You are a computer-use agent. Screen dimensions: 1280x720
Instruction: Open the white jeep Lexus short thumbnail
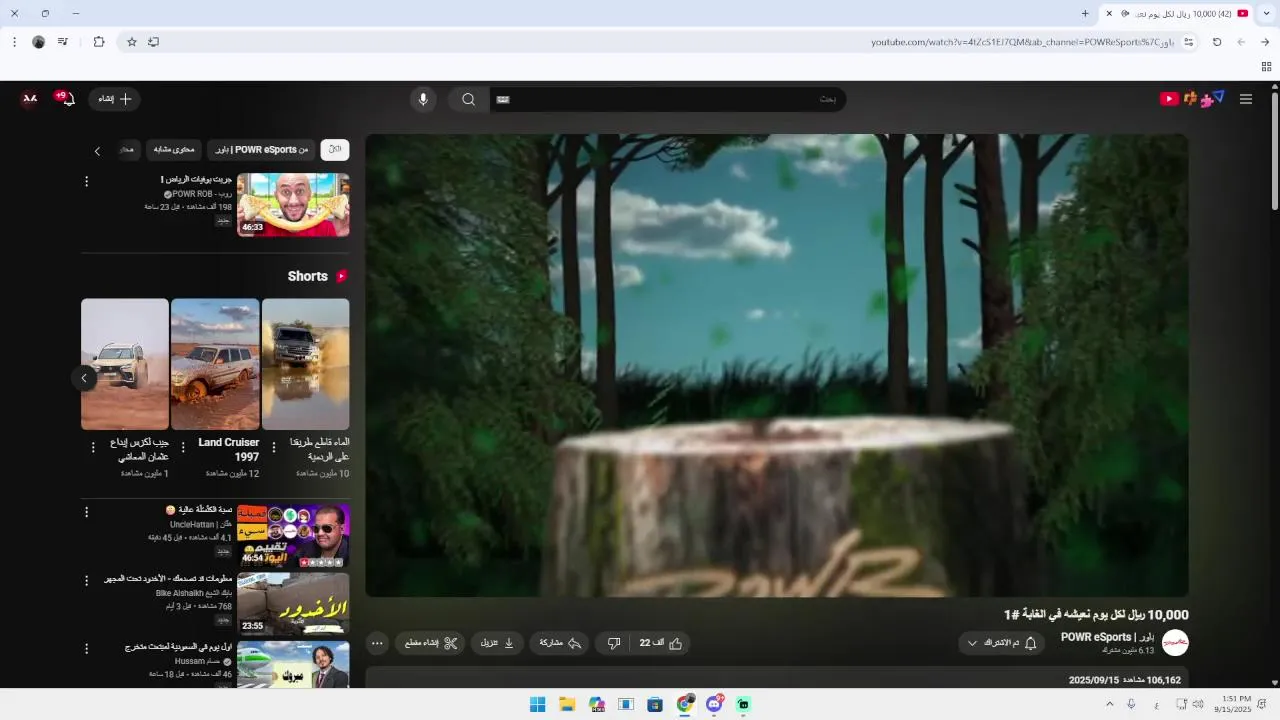125,364
